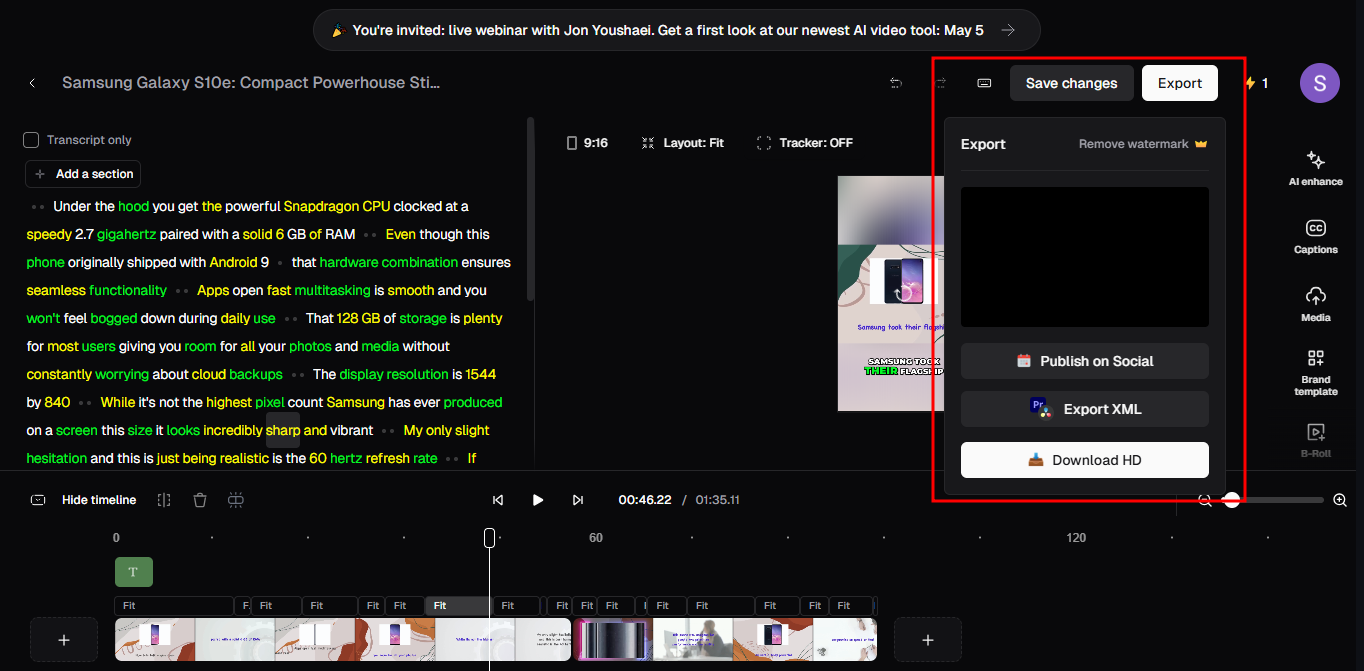
Task: Click the delete trash icon in timeline toolbar
Action: pyautogui.click(x=200, y=500)
